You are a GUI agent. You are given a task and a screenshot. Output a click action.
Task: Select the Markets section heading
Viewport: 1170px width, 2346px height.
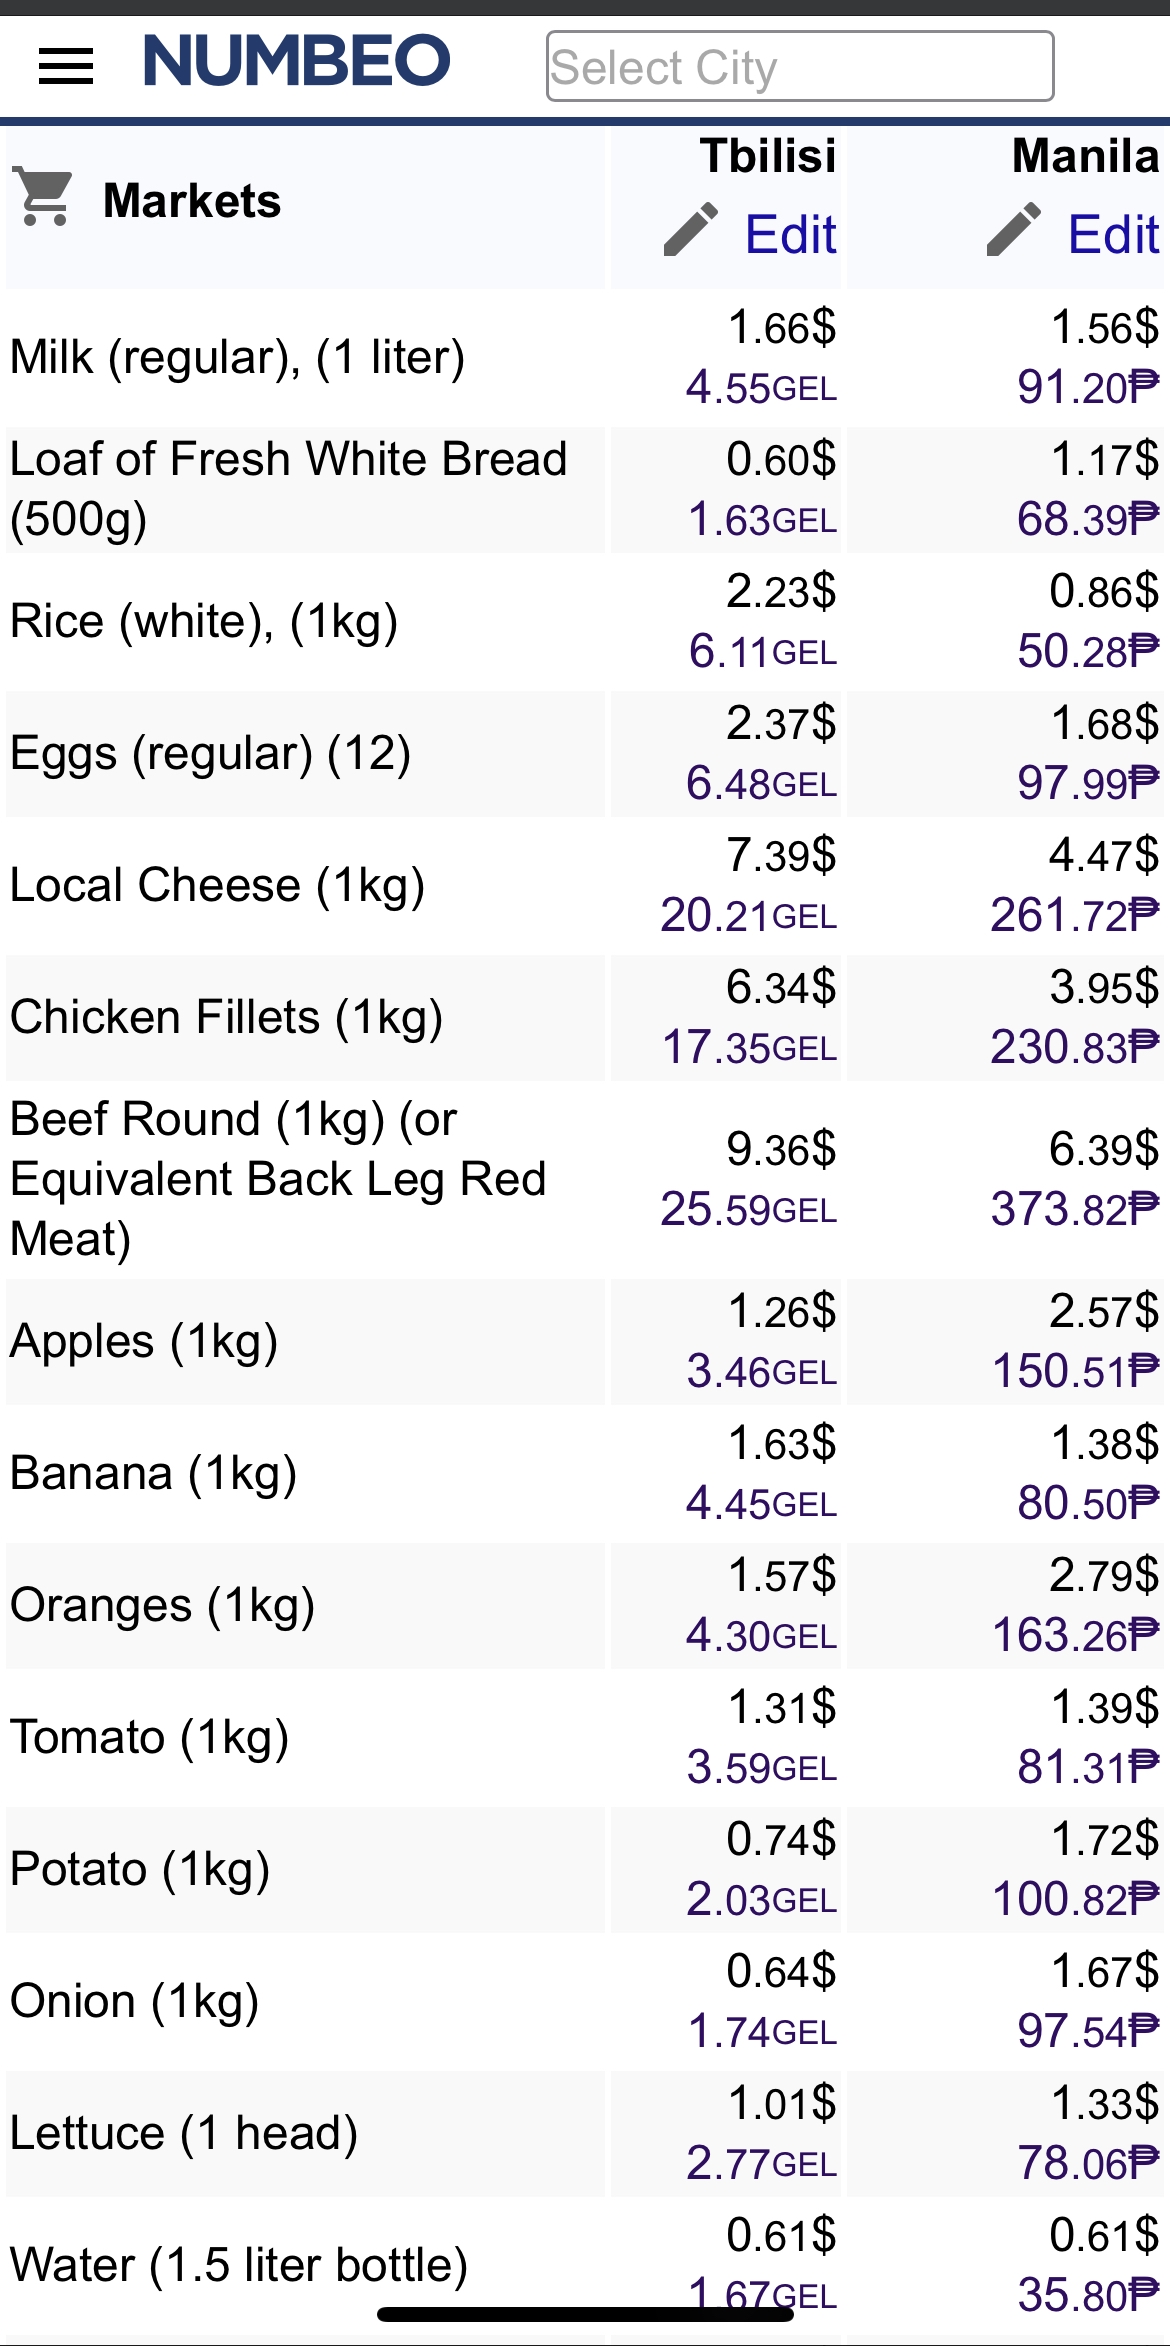click(192, 201)
